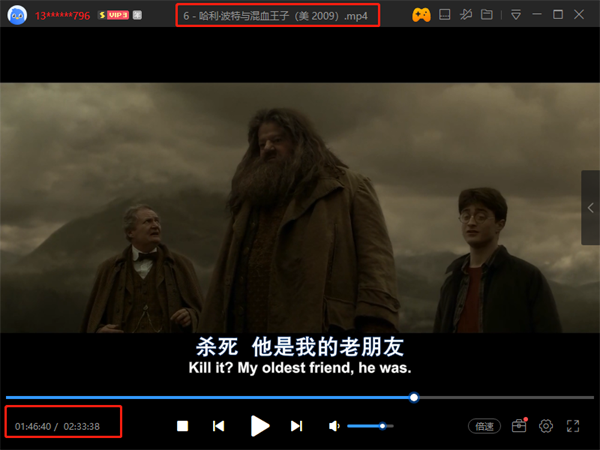600x450 pixels.
Task: Open the orange game controller icon
Action: [421, 15]
